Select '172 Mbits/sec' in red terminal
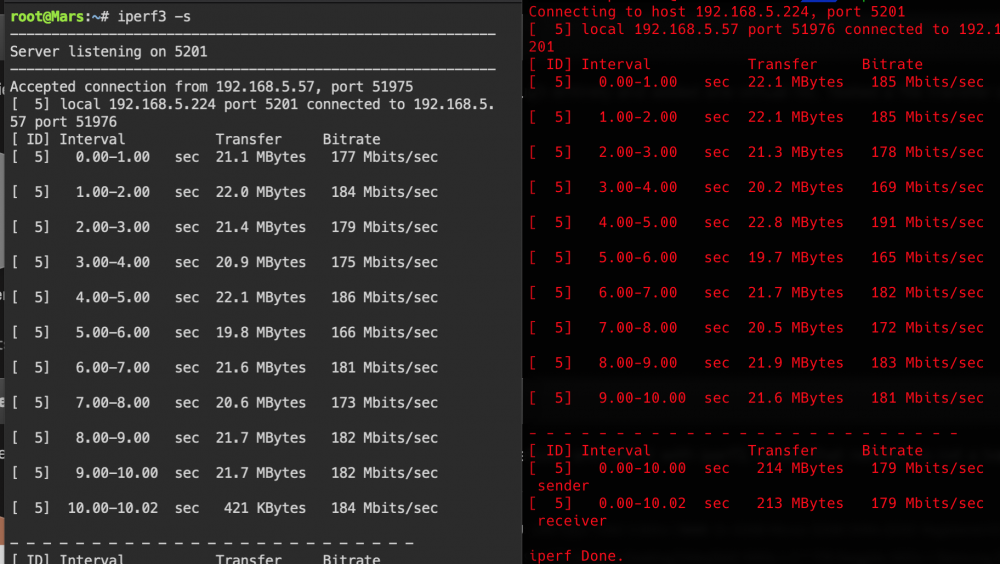Viewport: 1000px width, 564px height. (927, 328)
